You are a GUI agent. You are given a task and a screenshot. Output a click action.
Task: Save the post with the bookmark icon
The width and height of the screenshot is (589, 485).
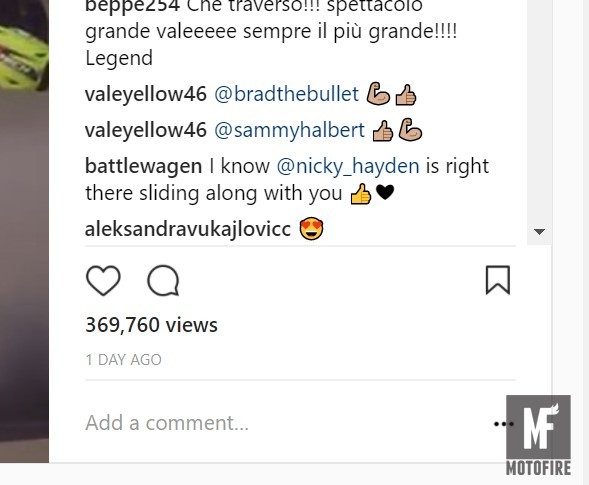[498, 280]
